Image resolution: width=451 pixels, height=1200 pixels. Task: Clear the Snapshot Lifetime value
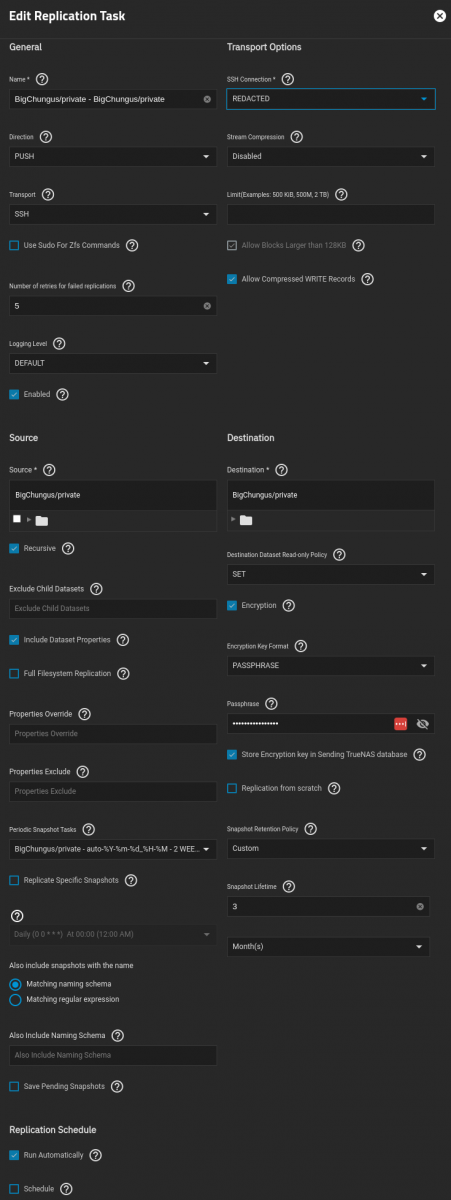[420, 907]
